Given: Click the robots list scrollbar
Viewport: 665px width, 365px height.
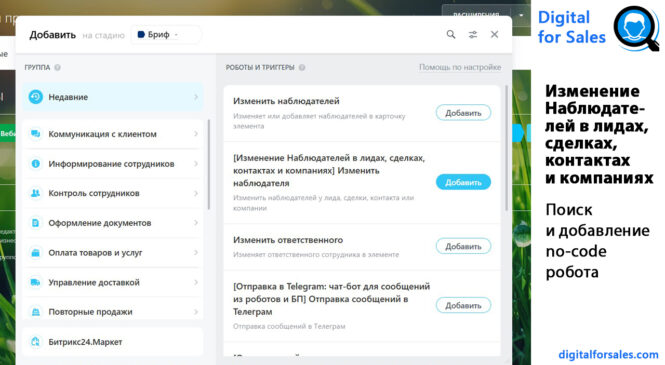Looking at the screenshot, I should [x=506, y=148].
